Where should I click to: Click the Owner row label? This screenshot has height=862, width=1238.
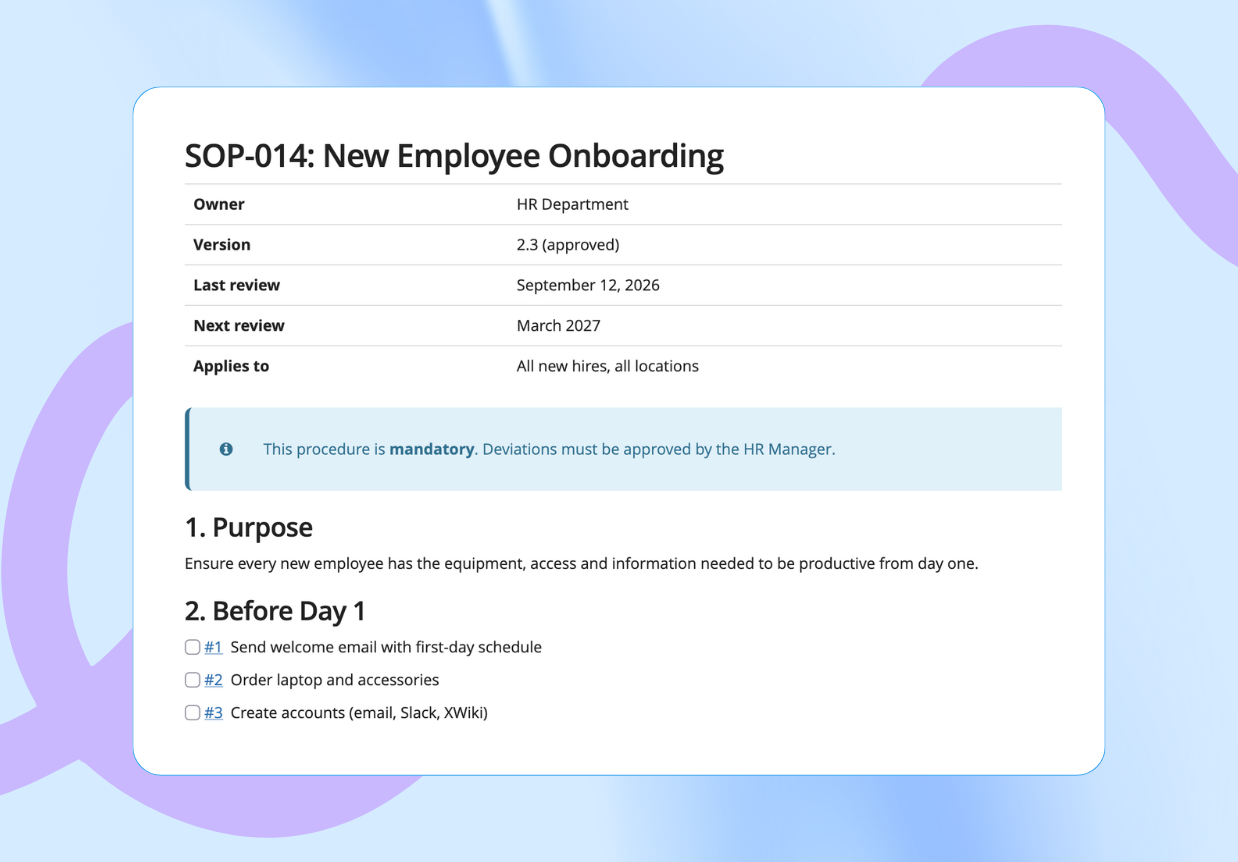219,204
